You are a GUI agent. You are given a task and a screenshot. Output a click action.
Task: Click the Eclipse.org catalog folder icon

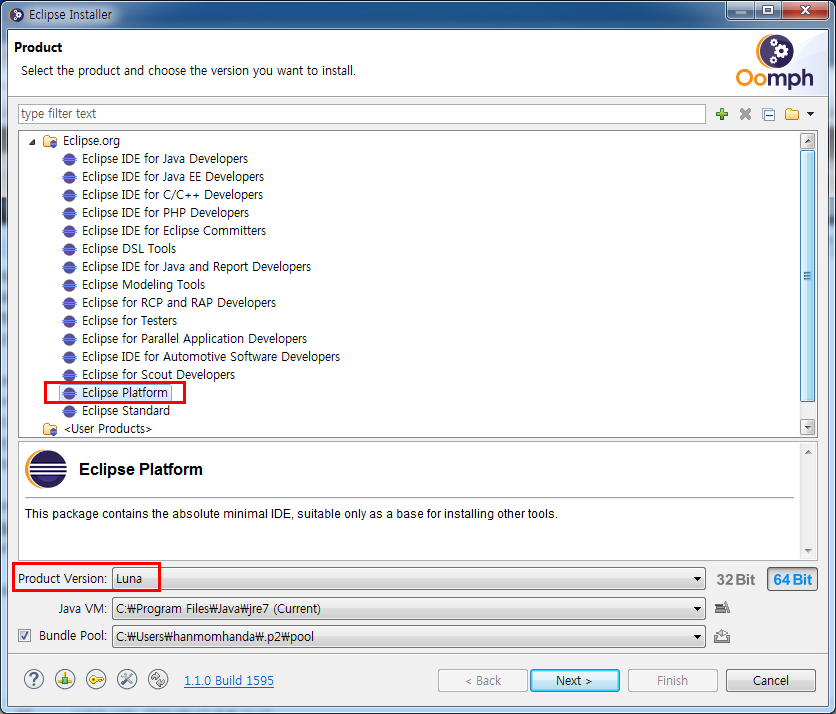point(50,141)
